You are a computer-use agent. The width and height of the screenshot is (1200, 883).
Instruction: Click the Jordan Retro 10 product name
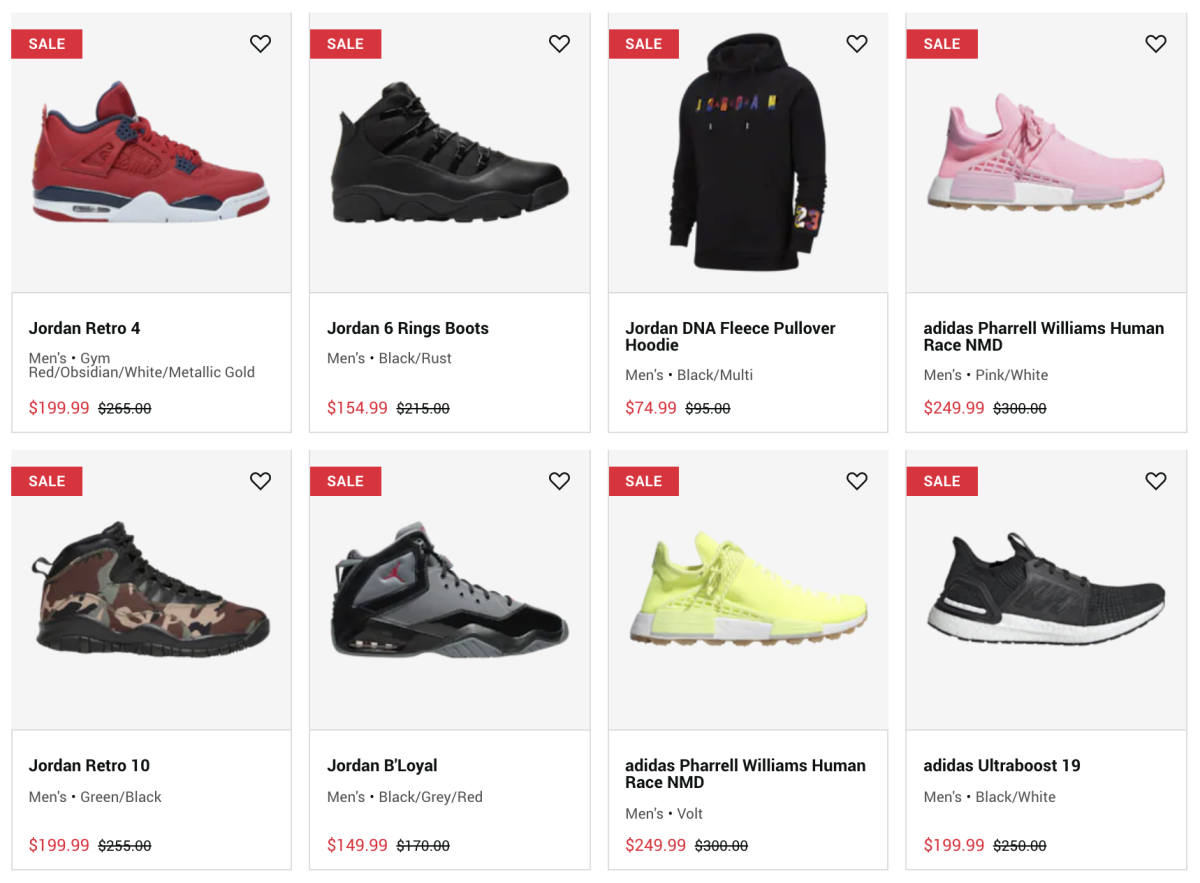(x=89, y=765)
